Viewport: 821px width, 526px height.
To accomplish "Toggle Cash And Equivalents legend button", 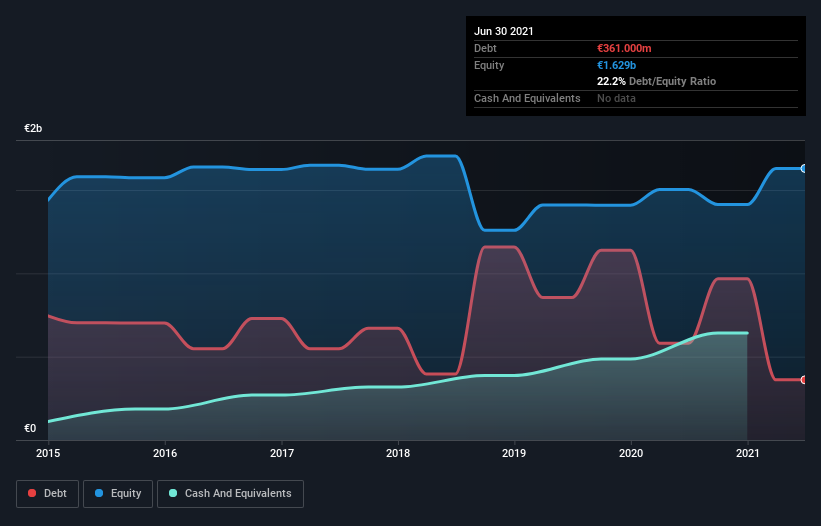I will click(x=230, y=494).
